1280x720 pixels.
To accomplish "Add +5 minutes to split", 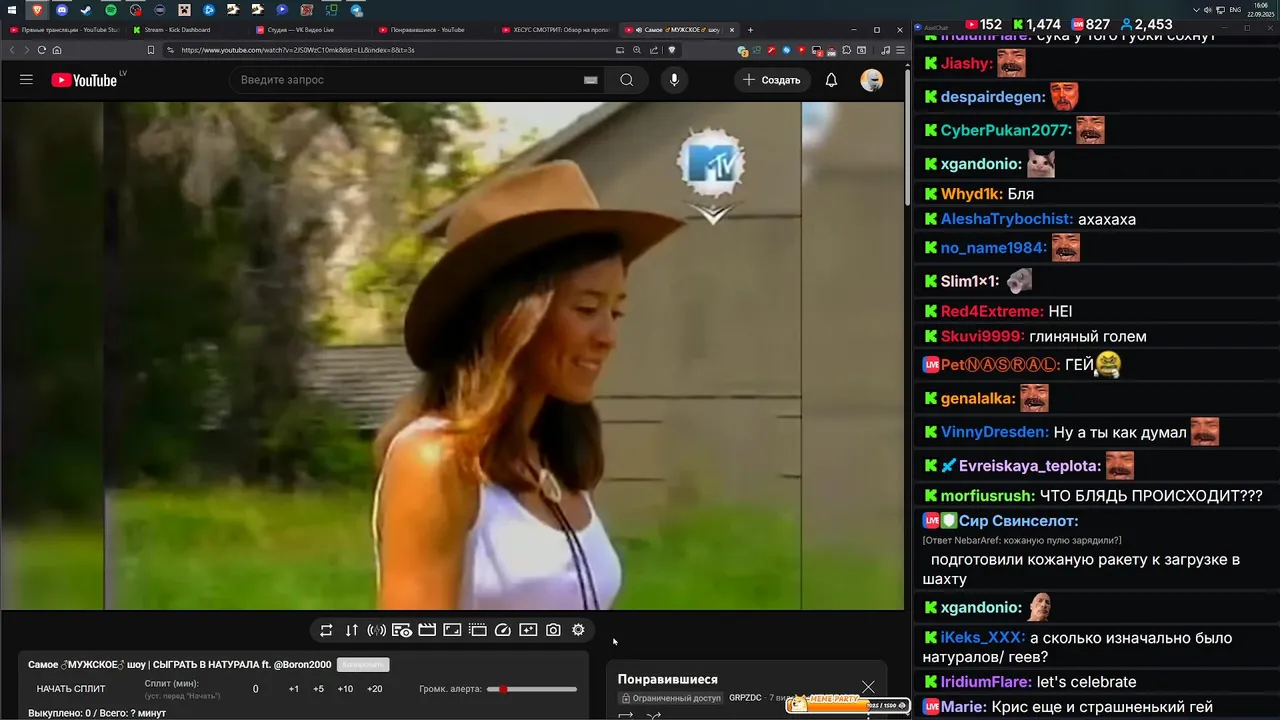I will point(318,689).
